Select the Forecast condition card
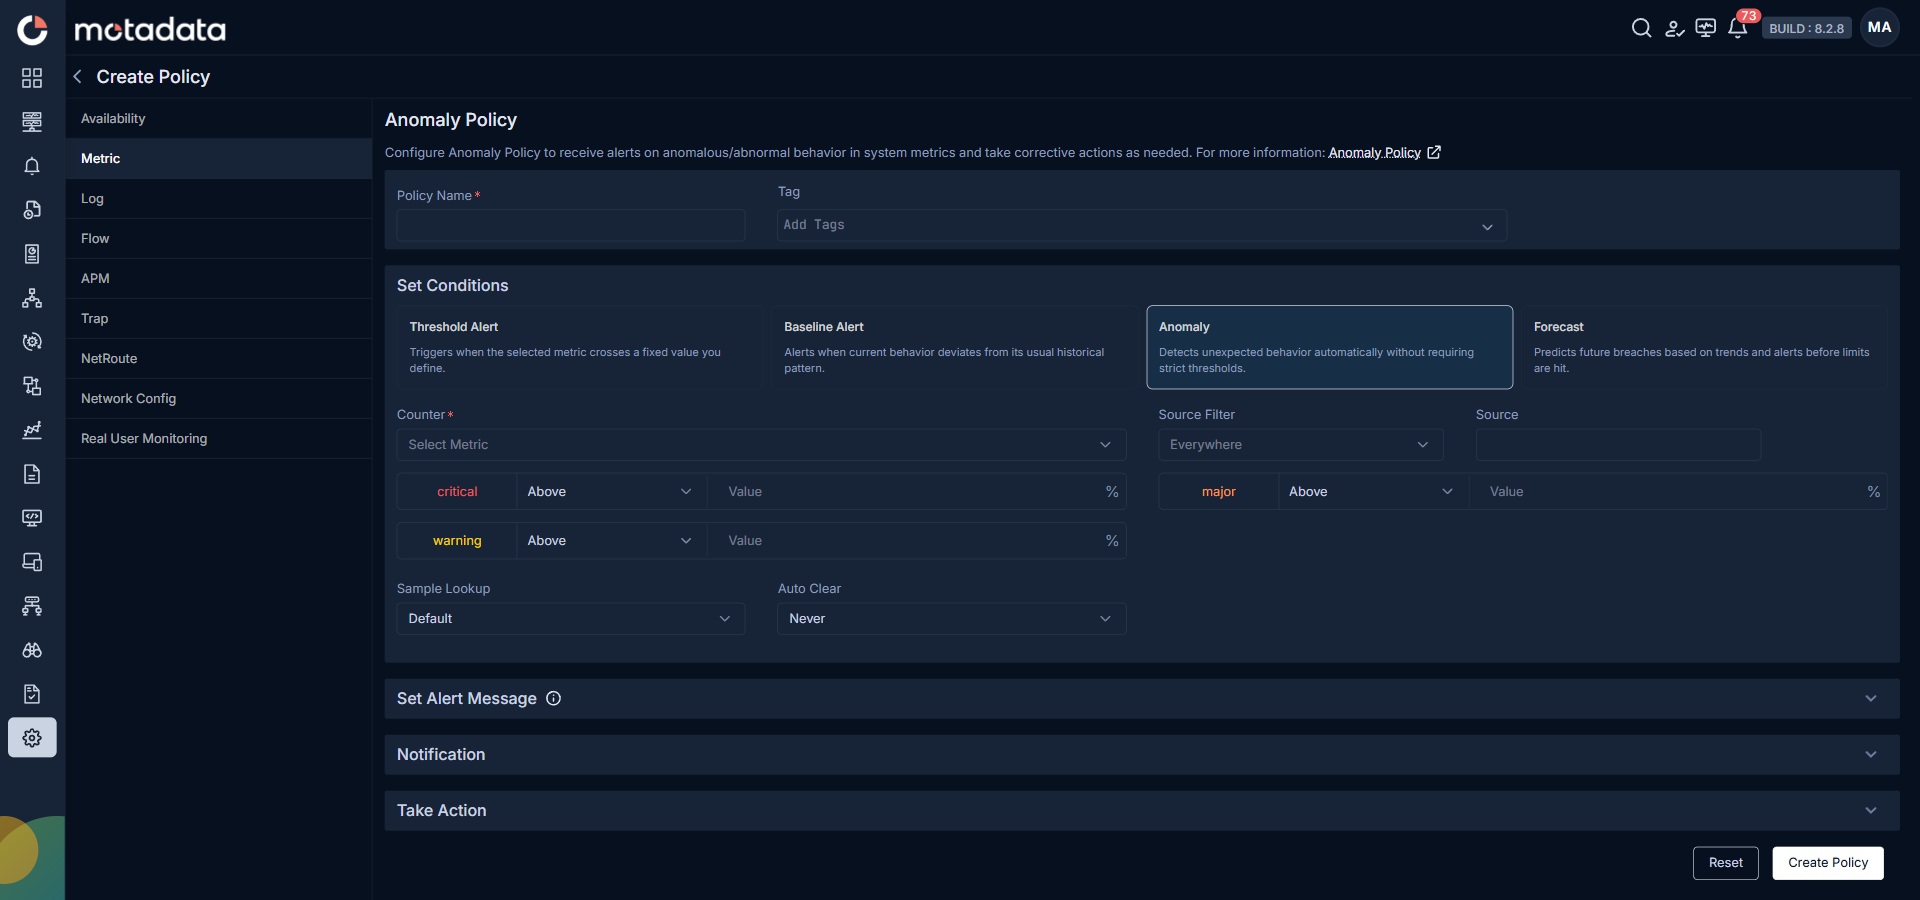Viewport: 1920px width, 900px height. pos(1703,347)
